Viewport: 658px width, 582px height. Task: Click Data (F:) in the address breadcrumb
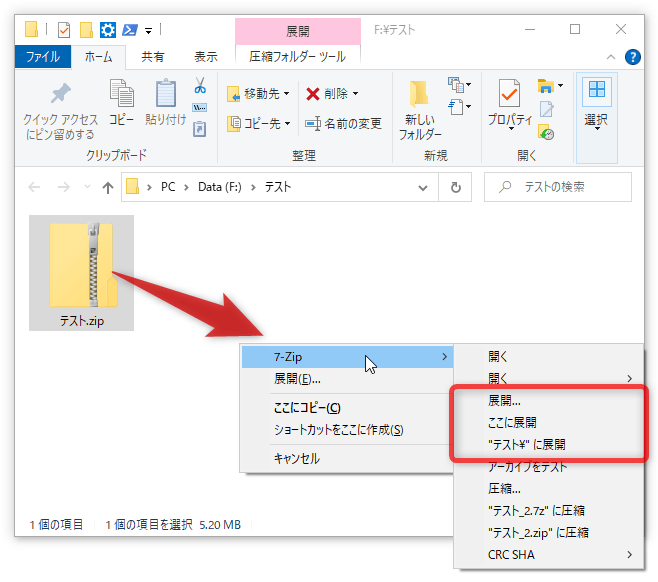tap(219, 187)
